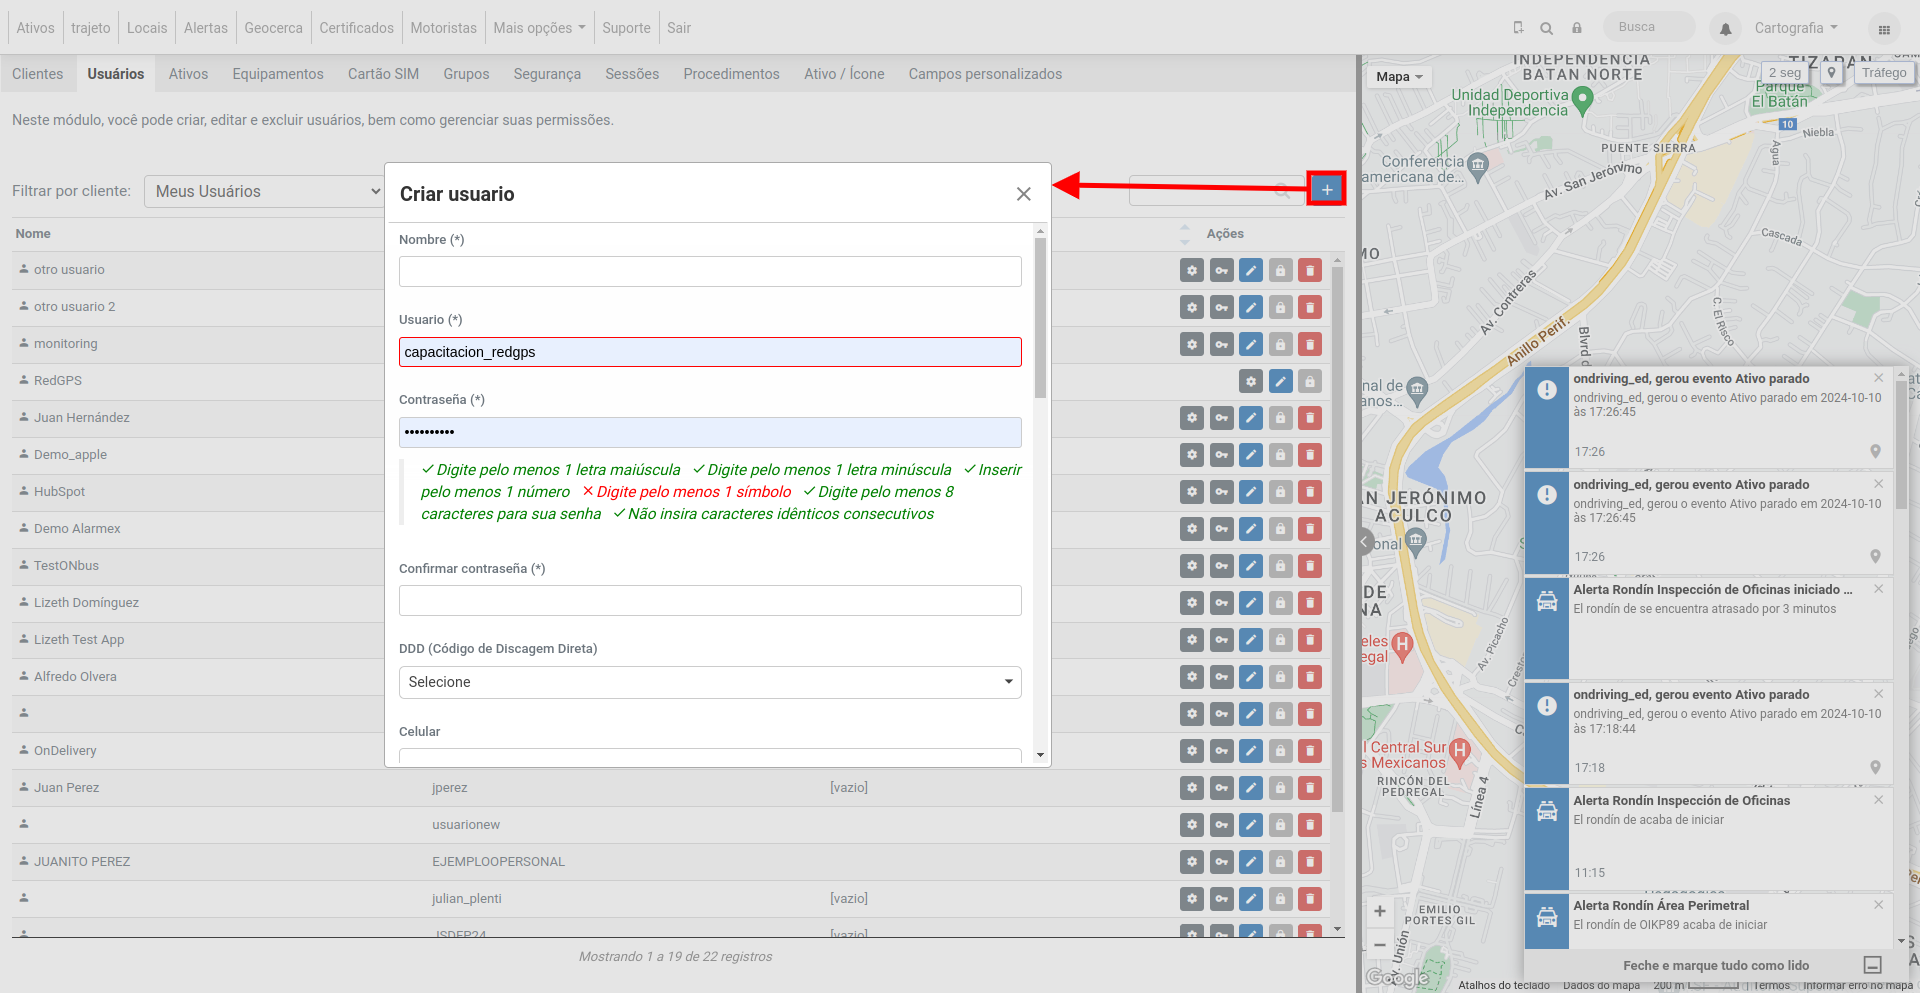This screenshot has width=1920, height=993.
Task: Open Geocerca in top menu
Action: [x=273, y=28]
